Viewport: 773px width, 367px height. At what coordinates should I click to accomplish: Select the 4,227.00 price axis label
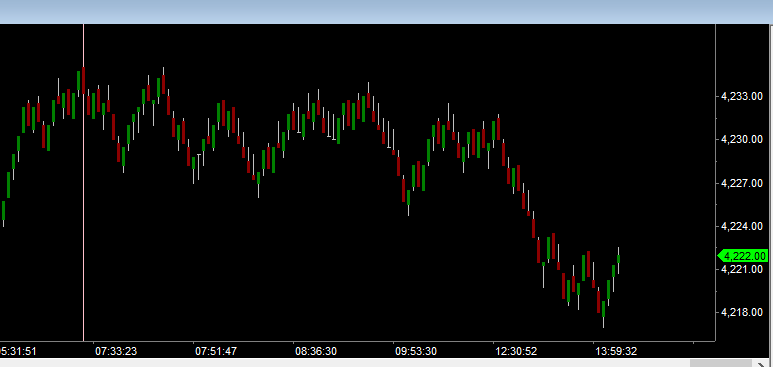742,184
